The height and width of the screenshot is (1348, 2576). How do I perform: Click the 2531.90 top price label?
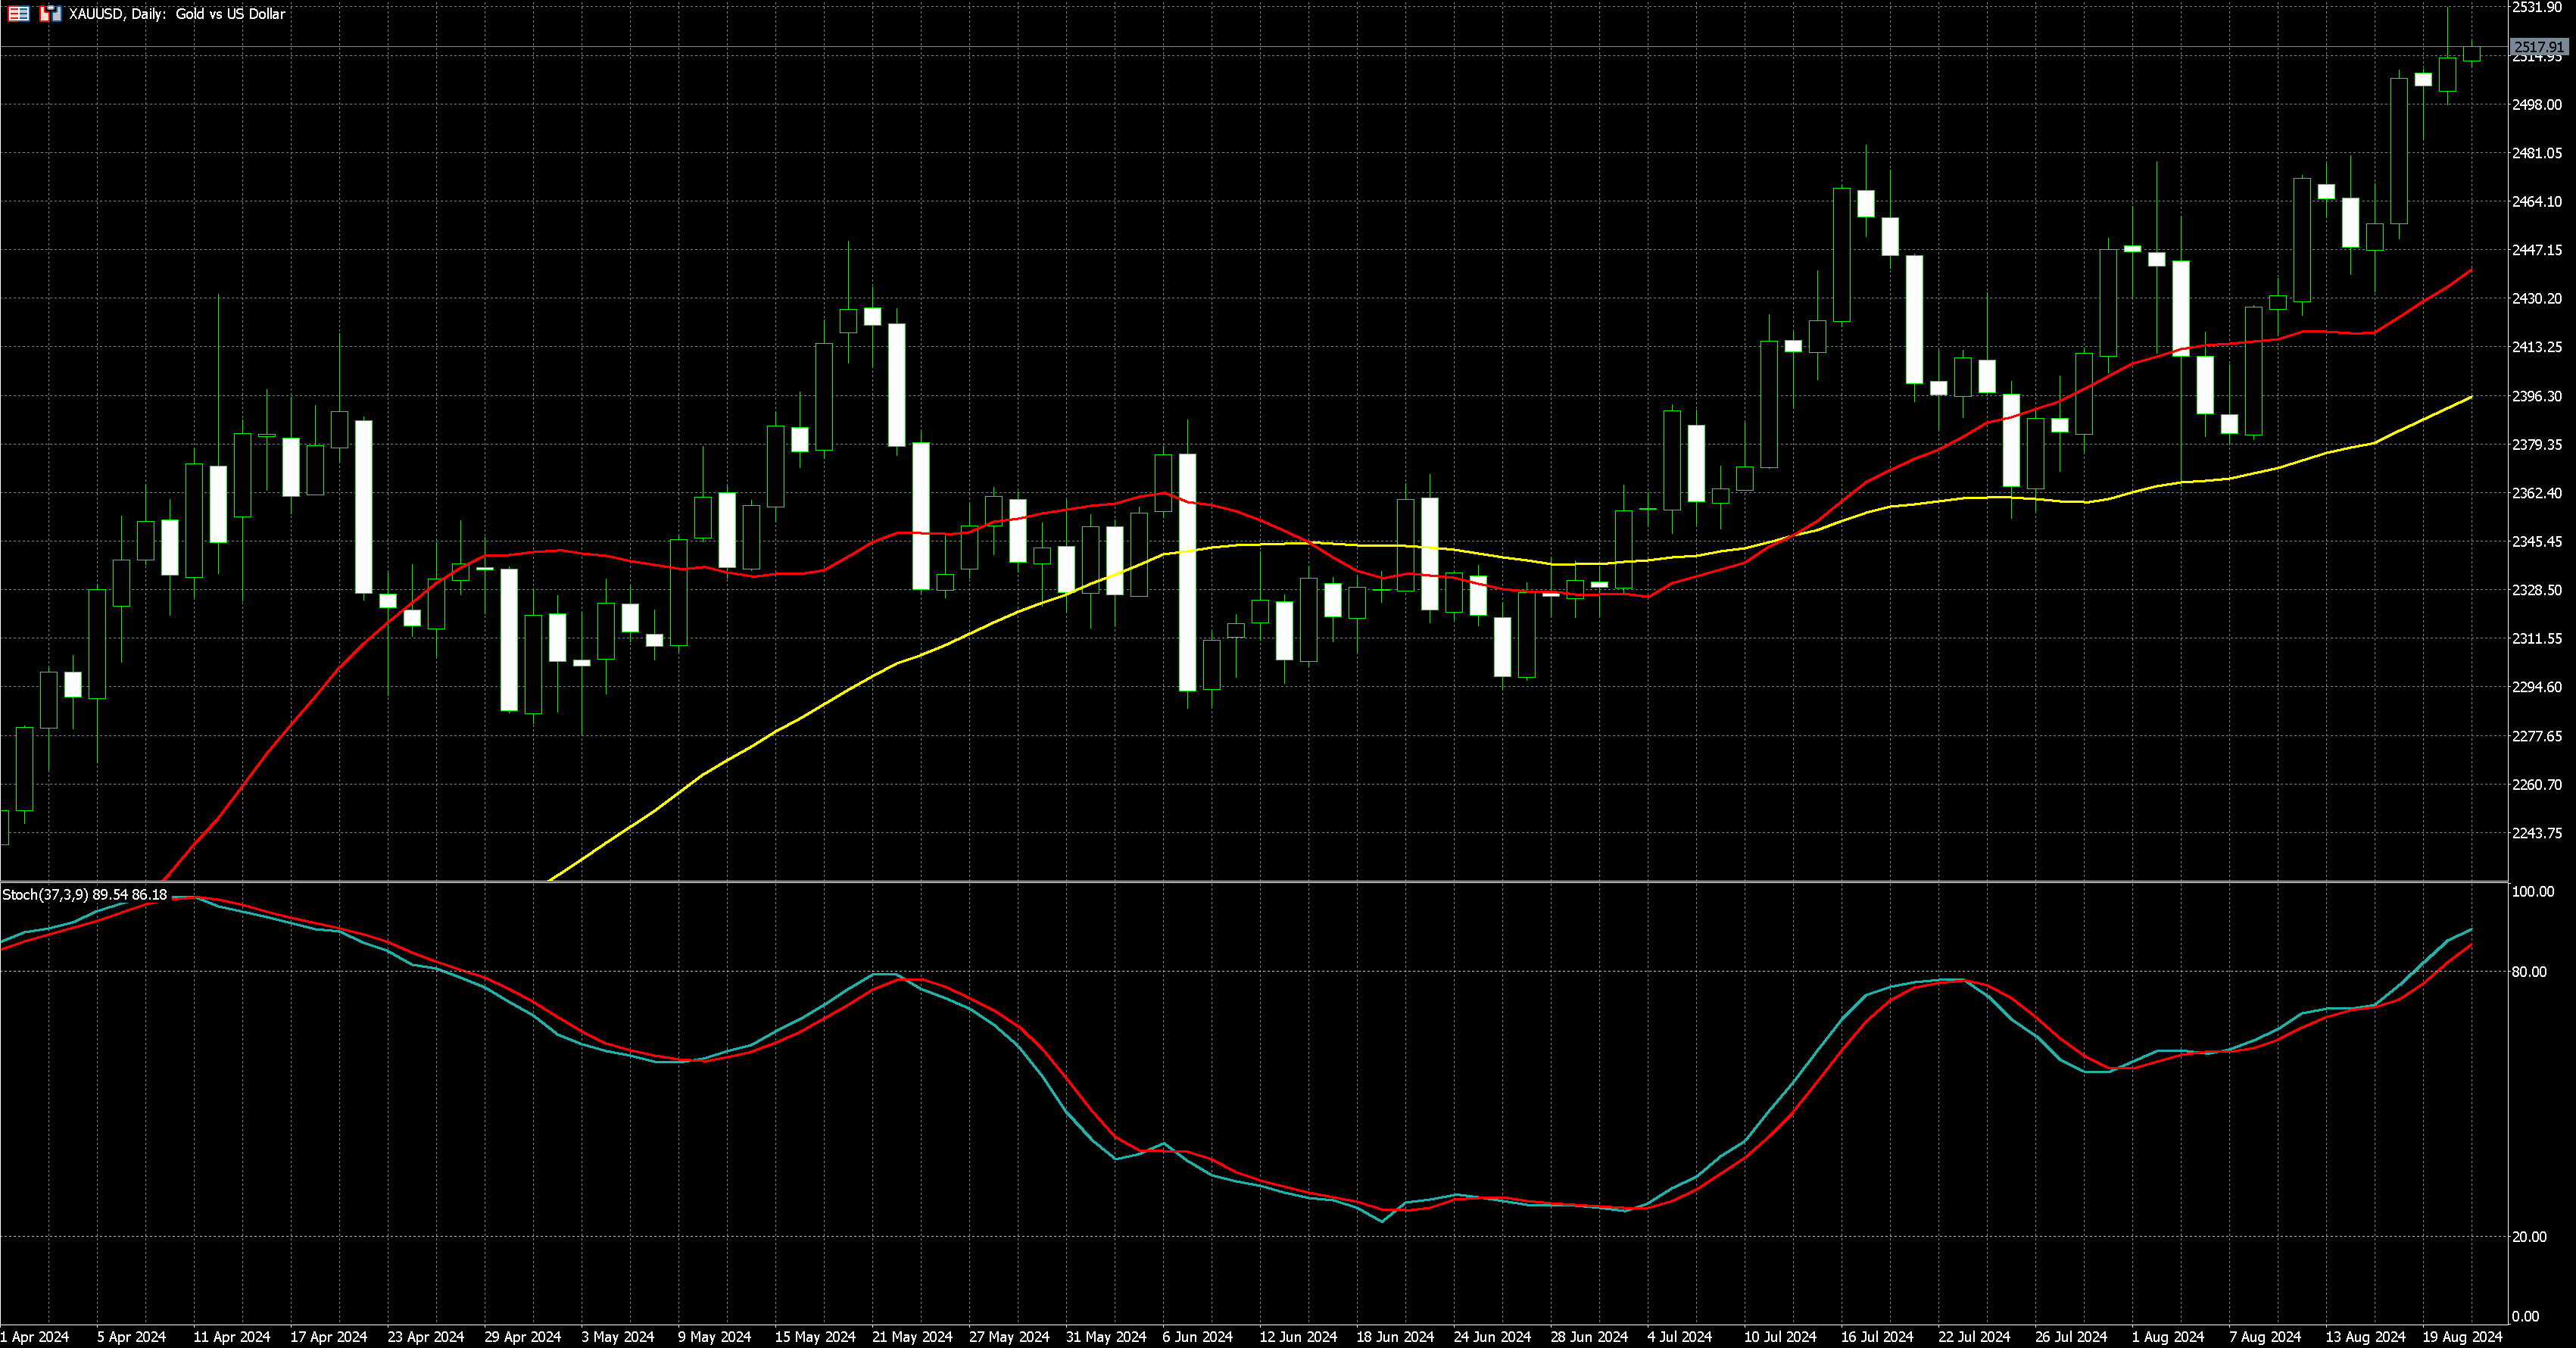(2537, 8)
